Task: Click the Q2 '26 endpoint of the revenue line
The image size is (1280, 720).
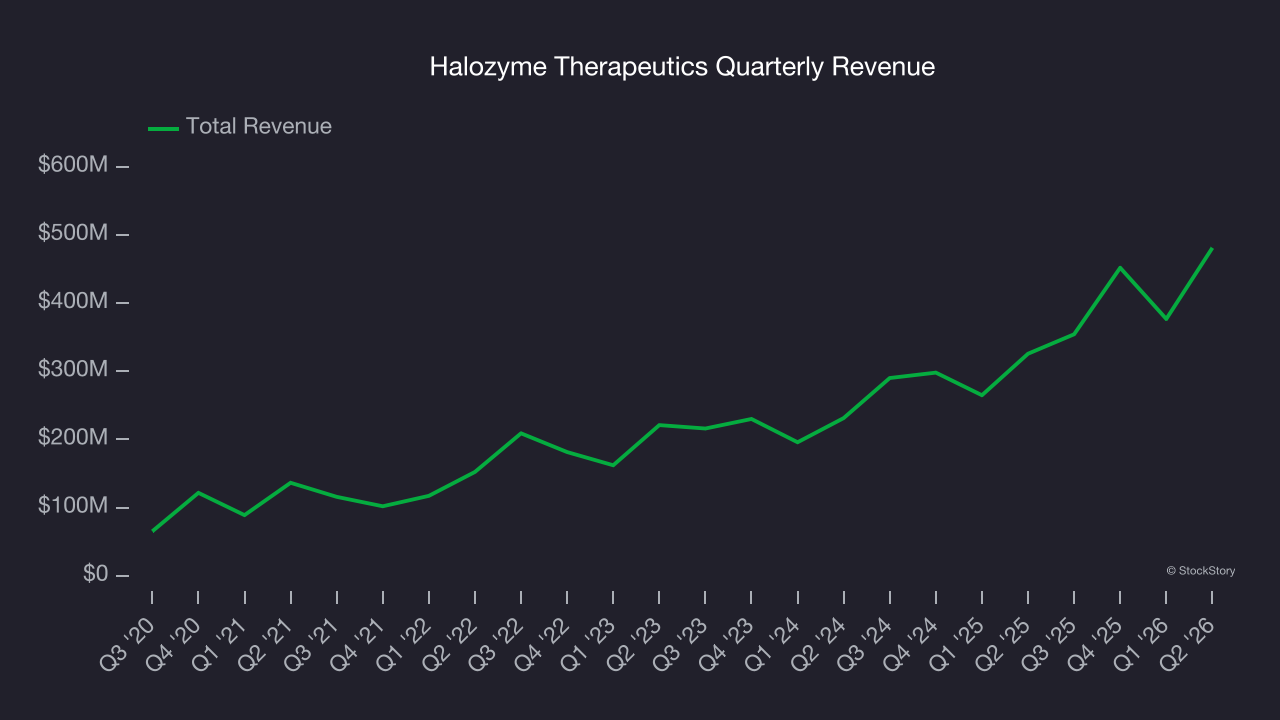Action: point(1212,248)
